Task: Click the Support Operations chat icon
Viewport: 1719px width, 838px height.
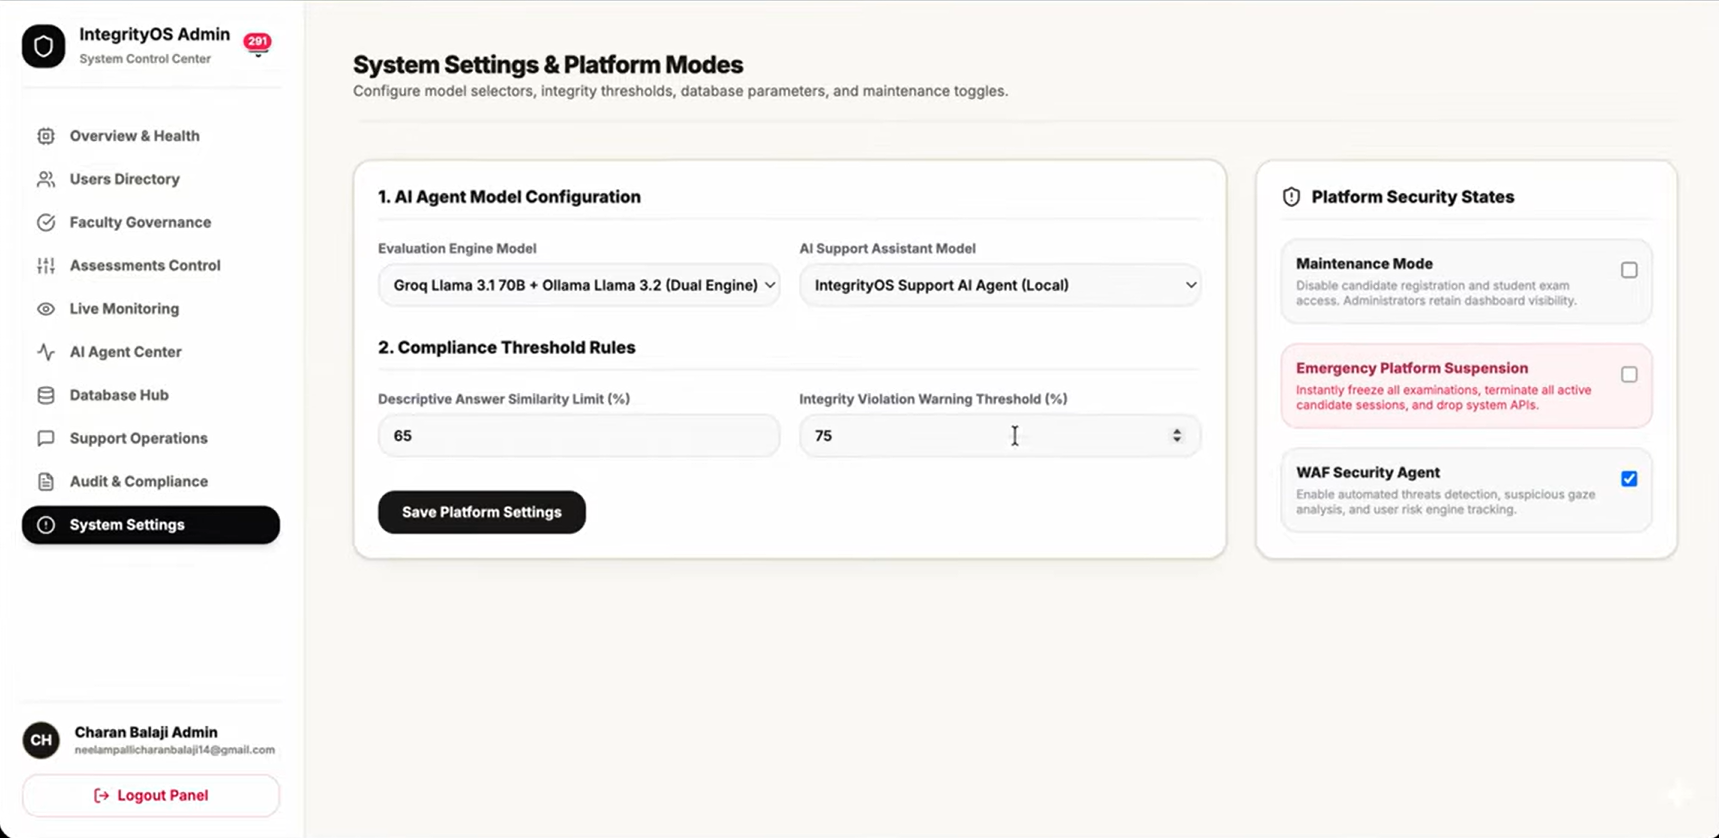Action: coord(46,438)
